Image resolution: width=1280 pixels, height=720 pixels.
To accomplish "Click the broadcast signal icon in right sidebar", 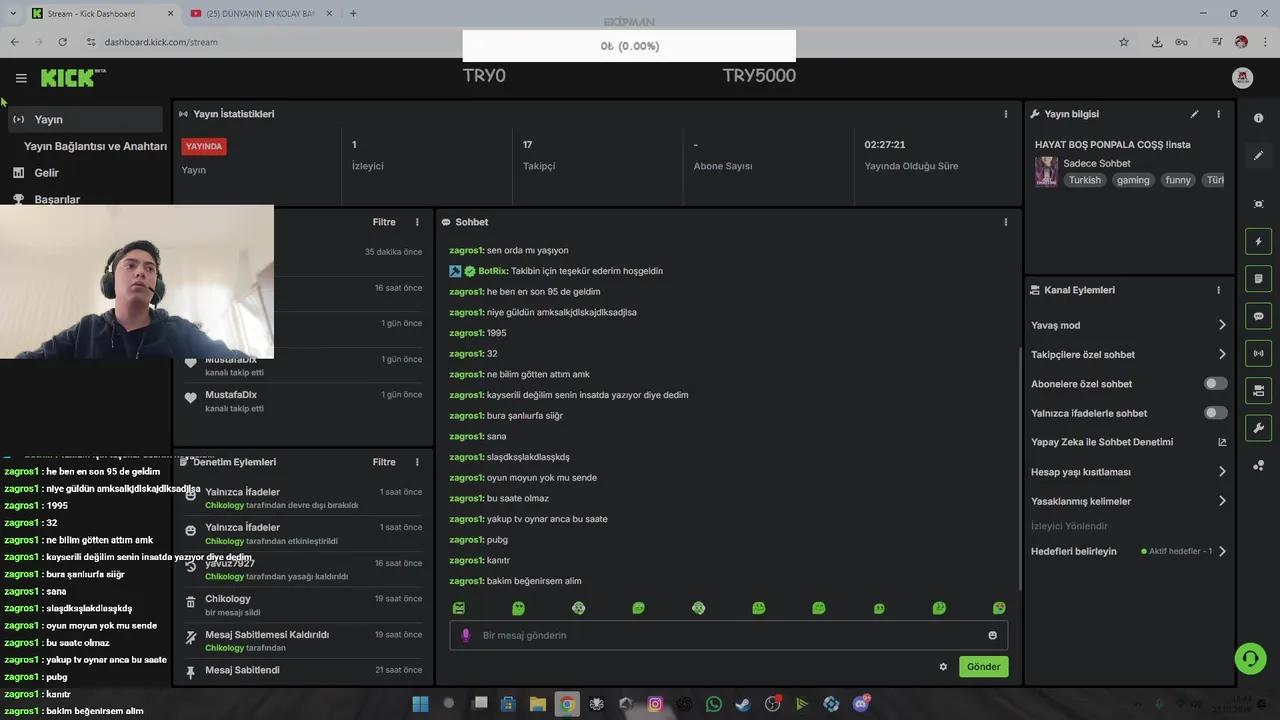I will click(1258, 353).
